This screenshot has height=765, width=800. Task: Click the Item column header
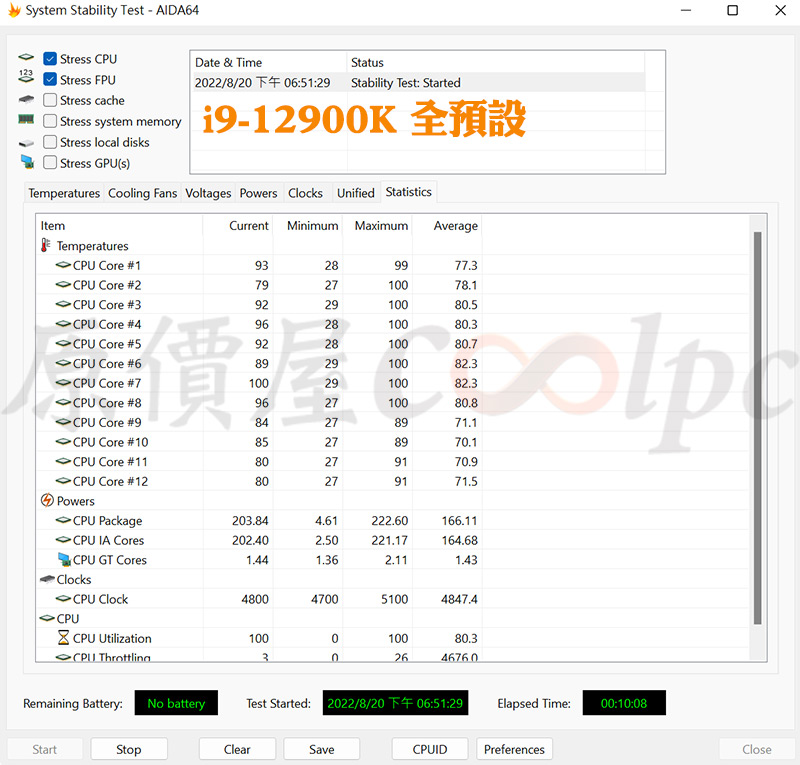(119, 226)
